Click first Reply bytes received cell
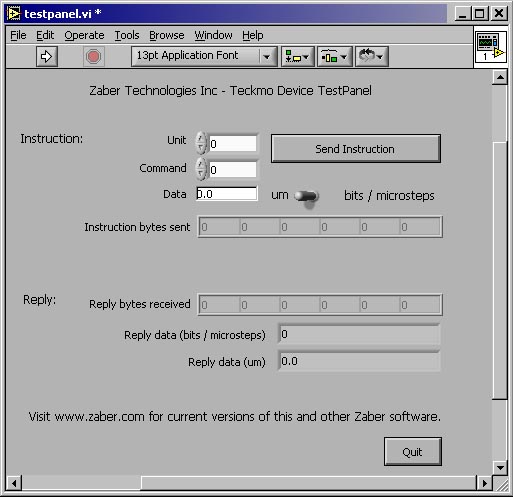Viewport: 513px width, 497px height. point(219,305)
